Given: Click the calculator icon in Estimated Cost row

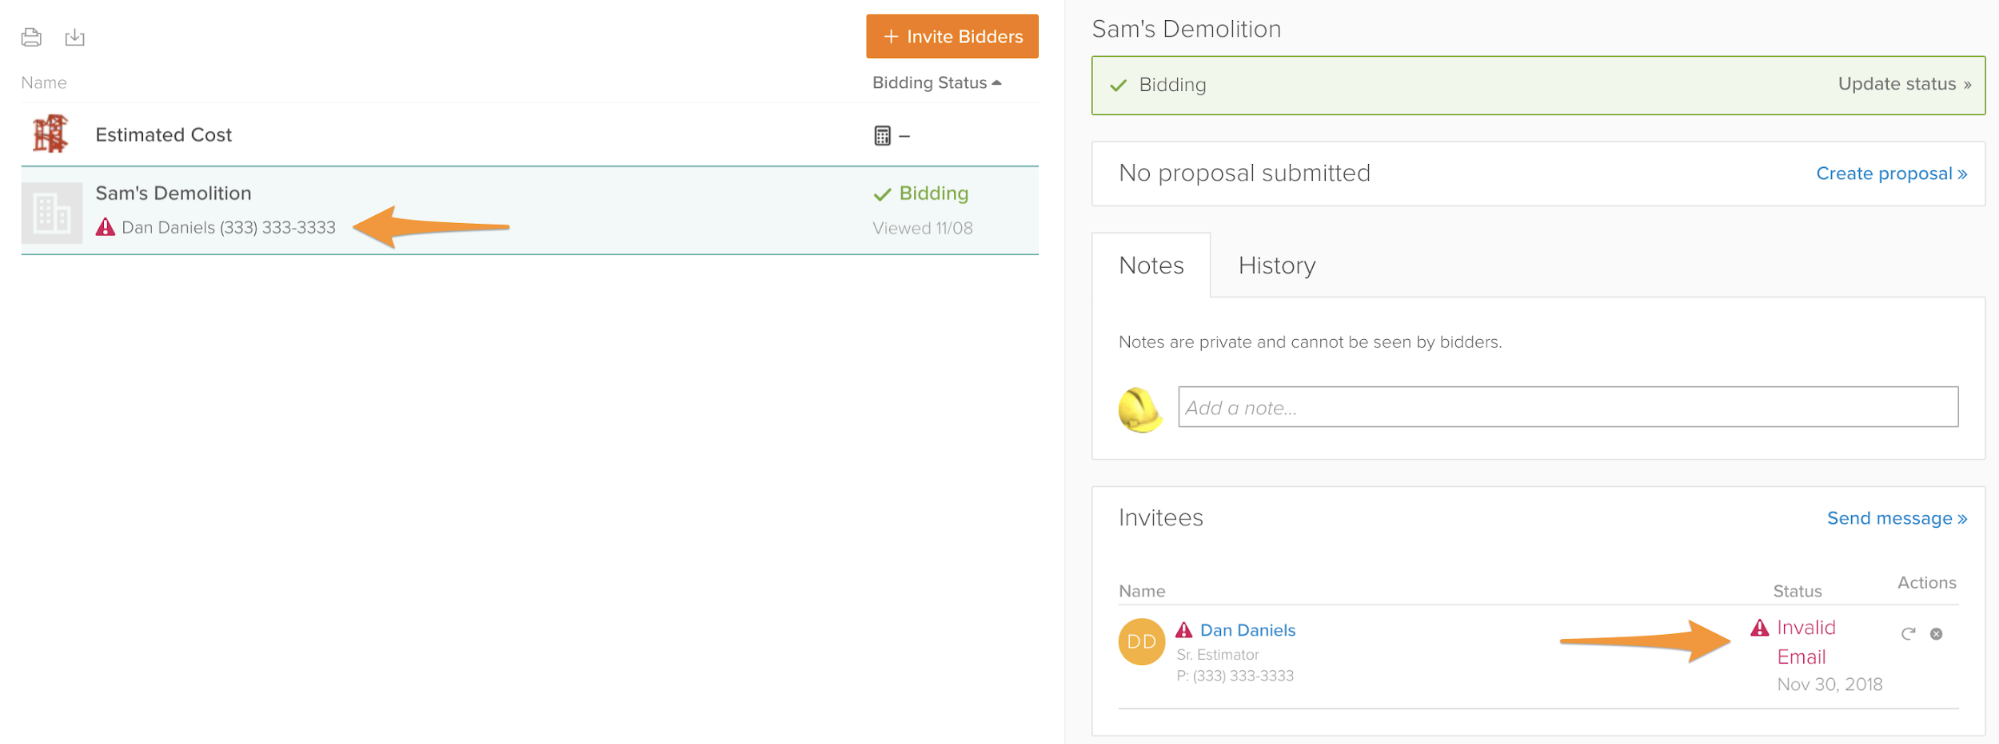Looking at the screenshot, I should coord(882,136).
